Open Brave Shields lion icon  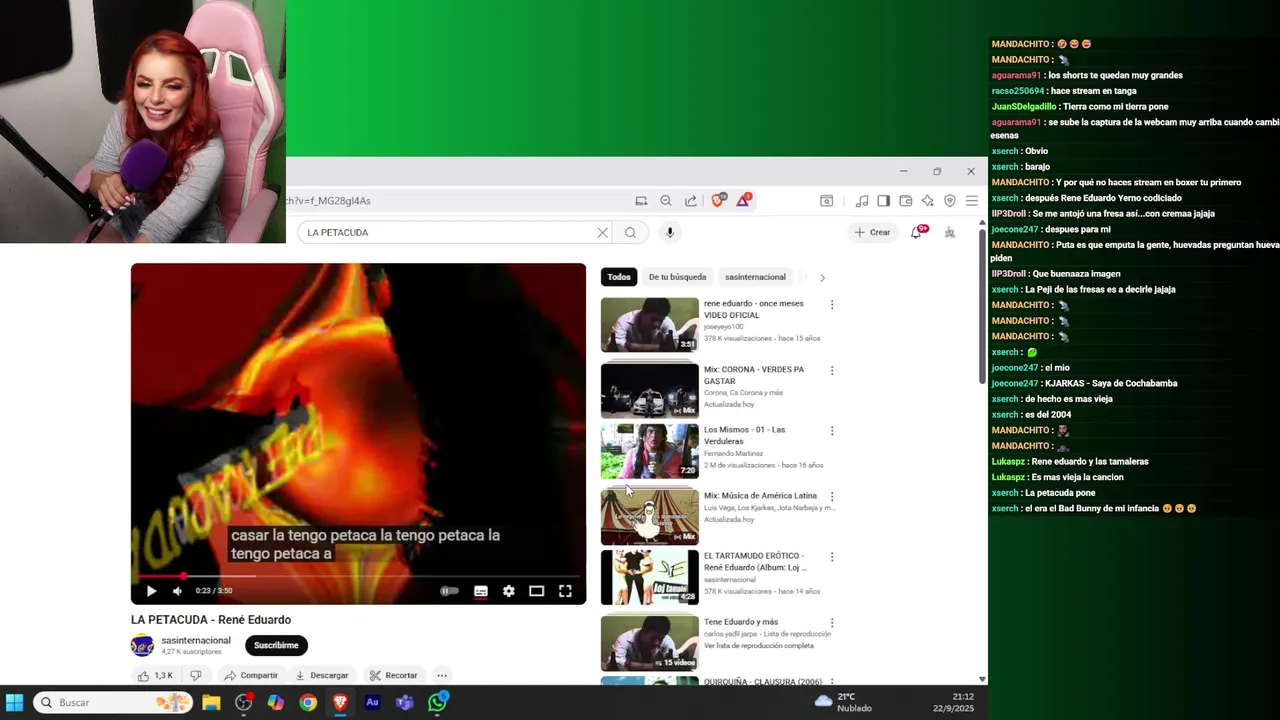click(x=718, y=200)
